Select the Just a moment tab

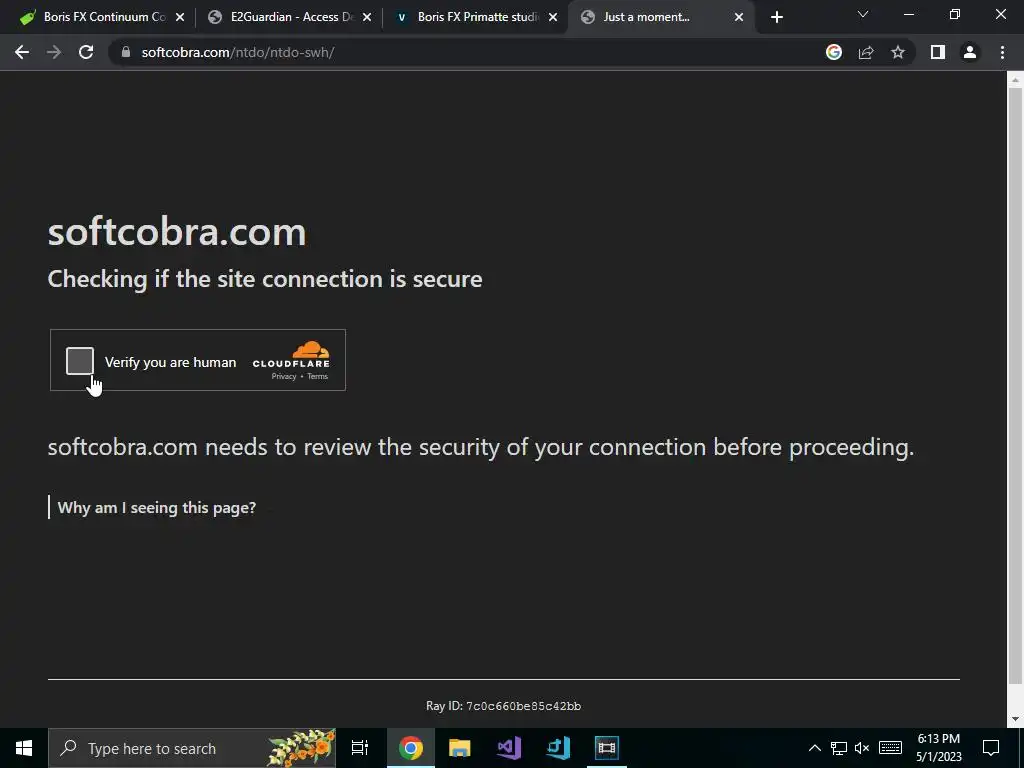[x=660, y=17]
